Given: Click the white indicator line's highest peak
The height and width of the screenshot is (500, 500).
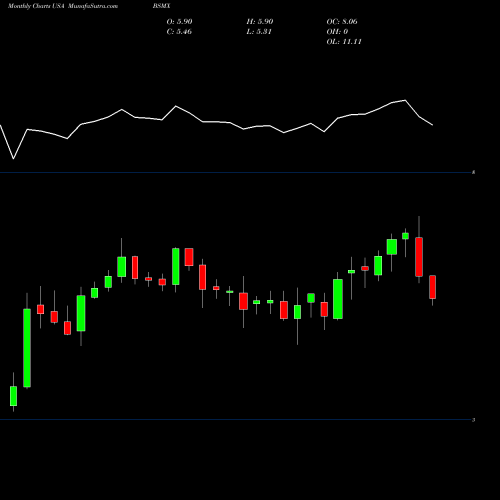Looking at the screenshot, I should (x=405, y=100).
